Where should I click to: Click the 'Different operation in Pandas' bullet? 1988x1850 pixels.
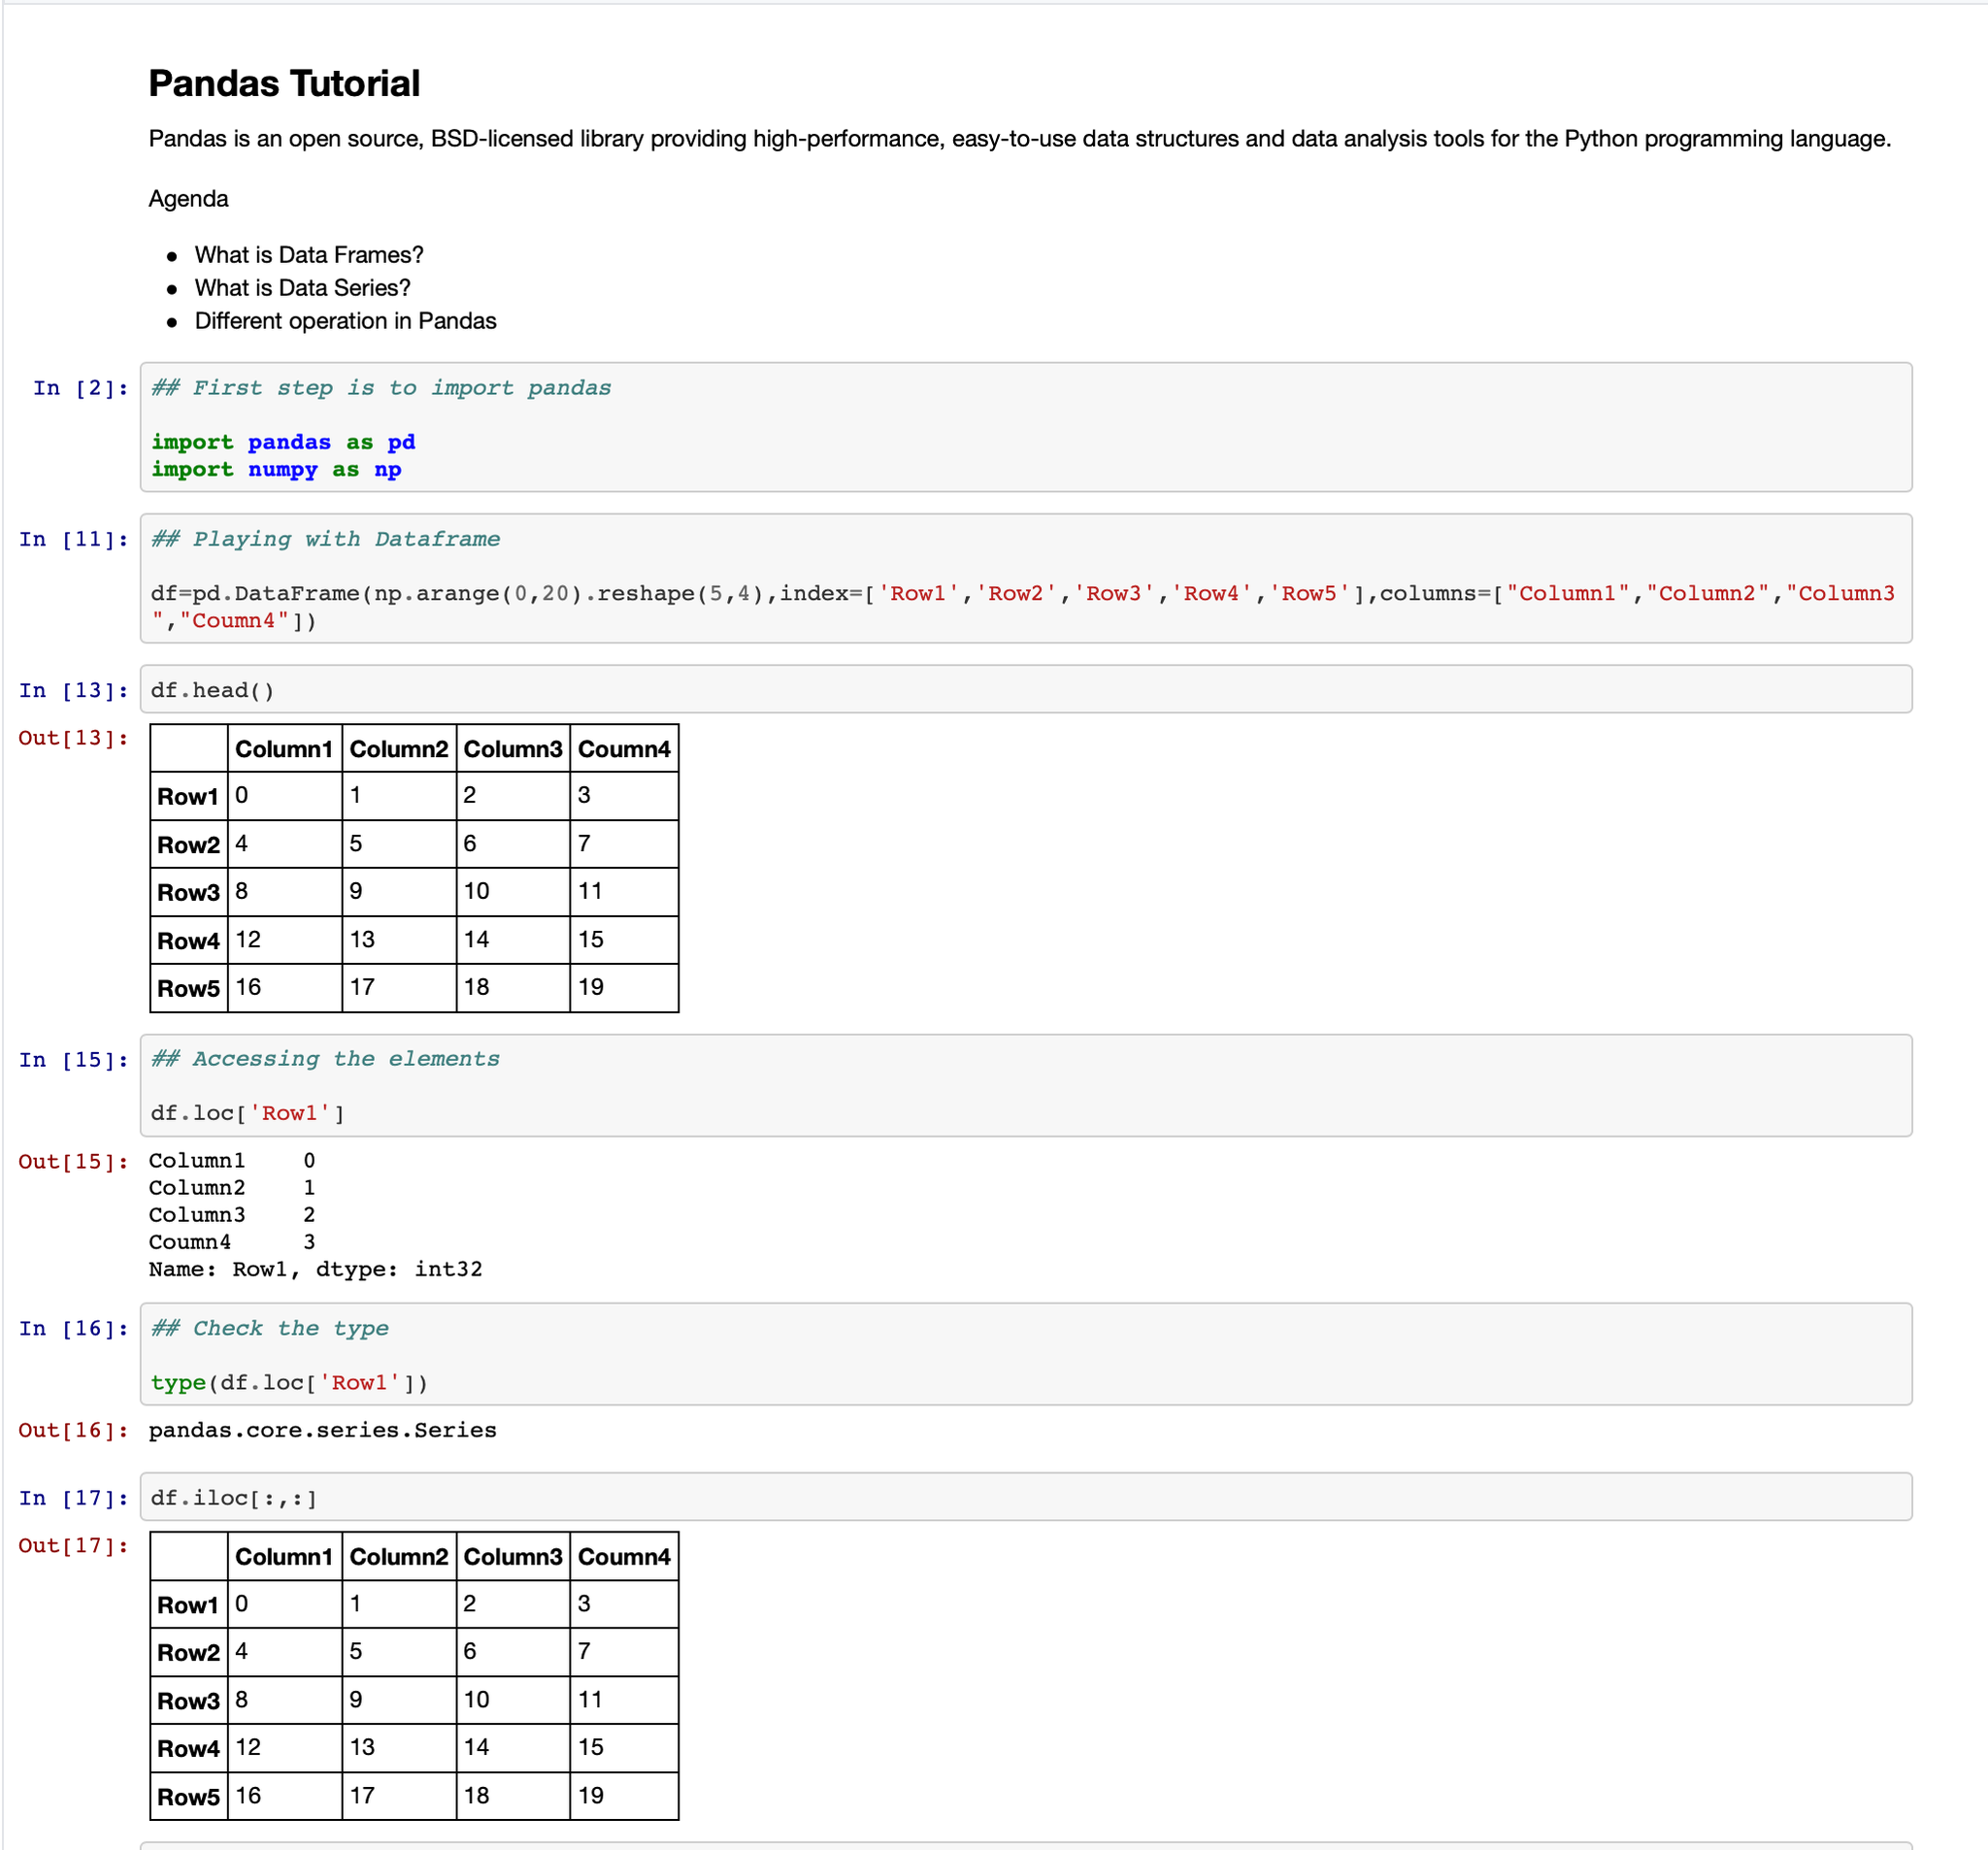(x=345, y=321)
